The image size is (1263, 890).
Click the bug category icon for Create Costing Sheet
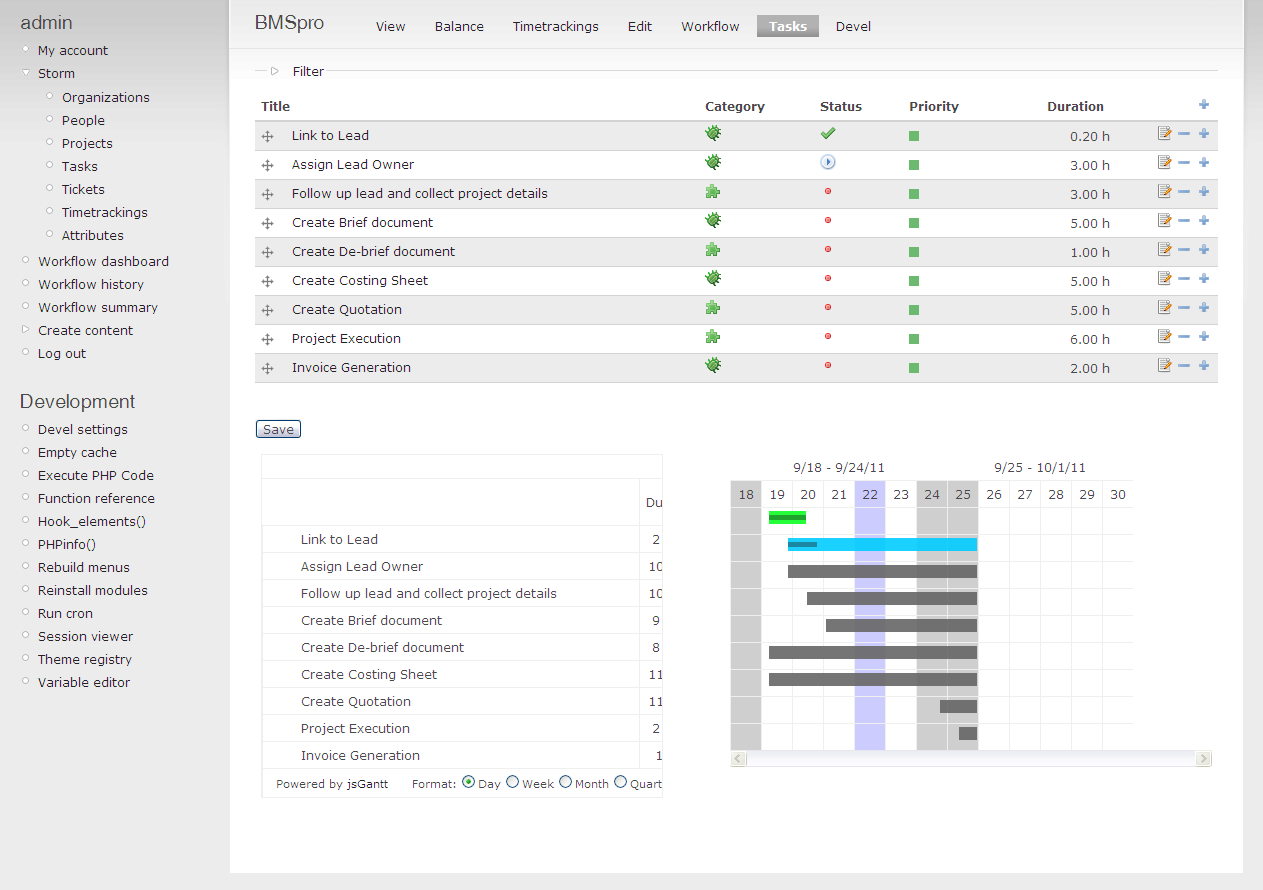[712, 278]
